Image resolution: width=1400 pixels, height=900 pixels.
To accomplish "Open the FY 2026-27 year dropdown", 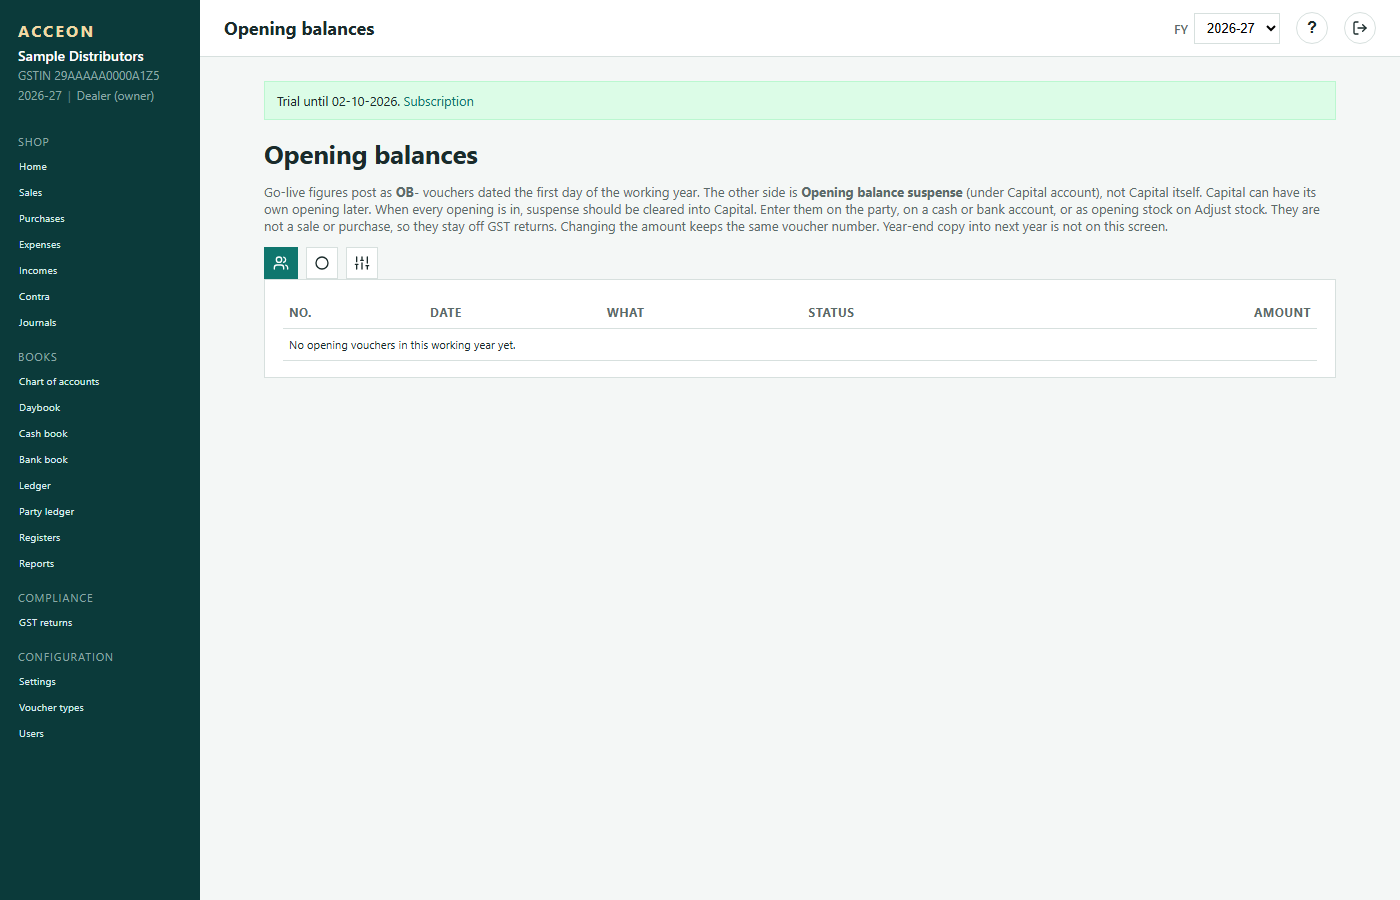I will pyautogui.click(x=1237, y=28).
